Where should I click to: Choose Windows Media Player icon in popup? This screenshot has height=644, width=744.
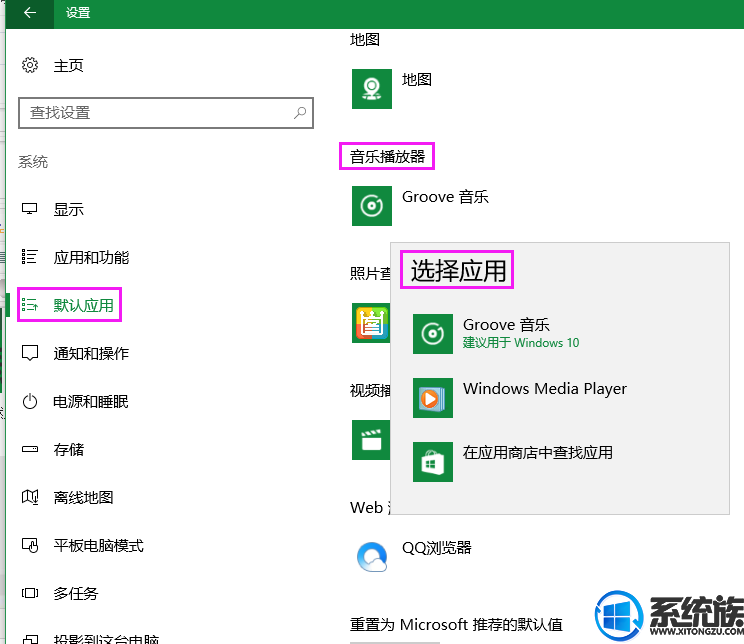click(433, 398)
